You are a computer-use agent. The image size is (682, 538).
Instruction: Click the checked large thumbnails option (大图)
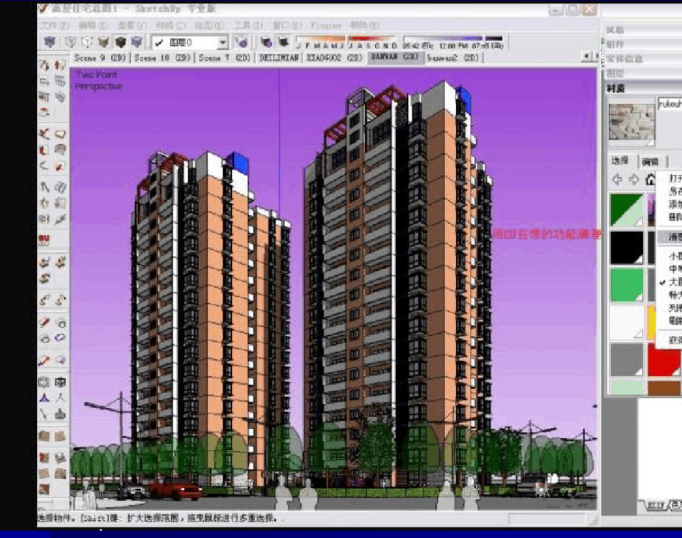[673, 282]
